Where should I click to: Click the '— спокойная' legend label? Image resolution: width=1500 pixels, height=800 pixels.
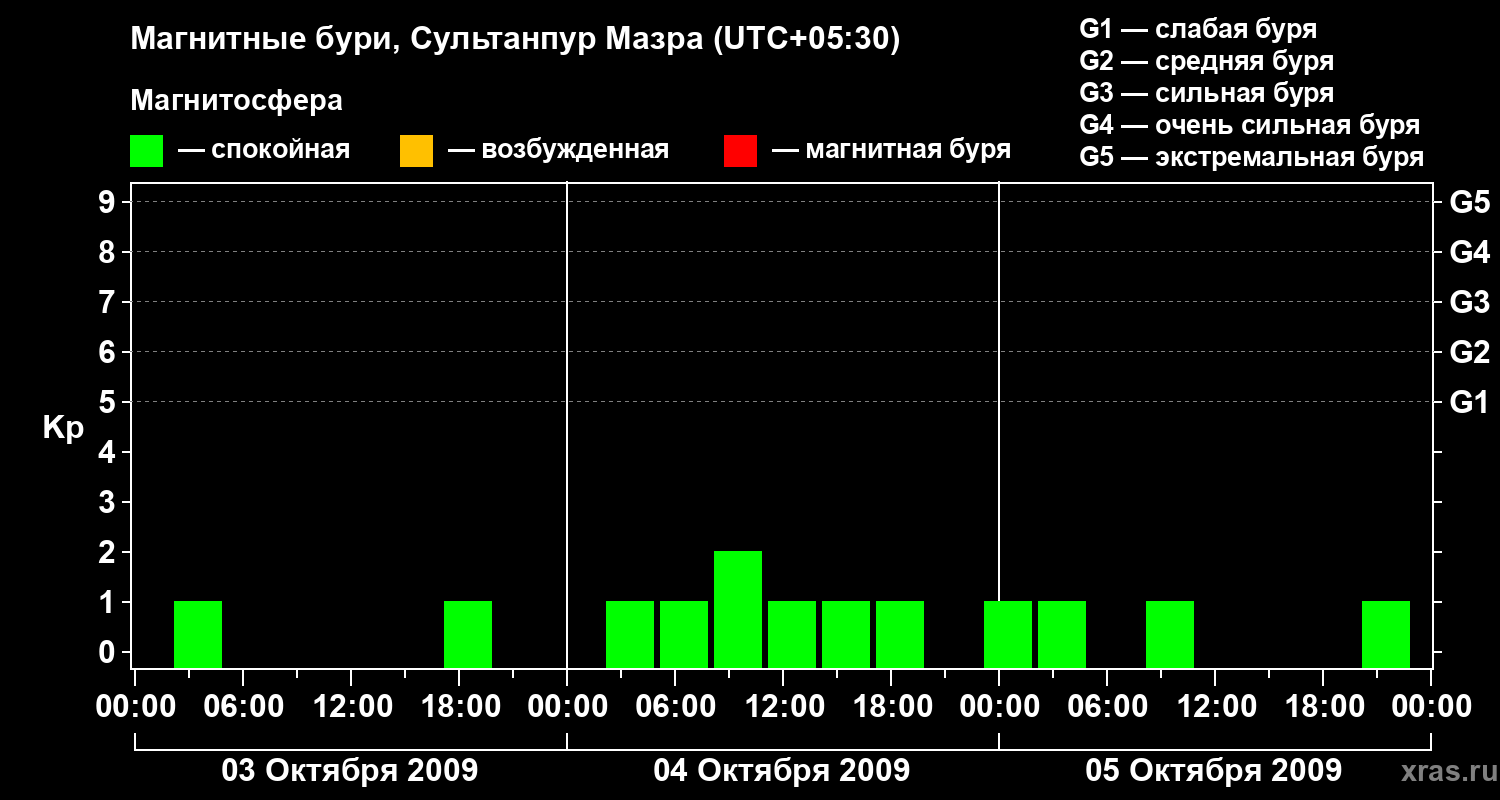coord(264,151)
